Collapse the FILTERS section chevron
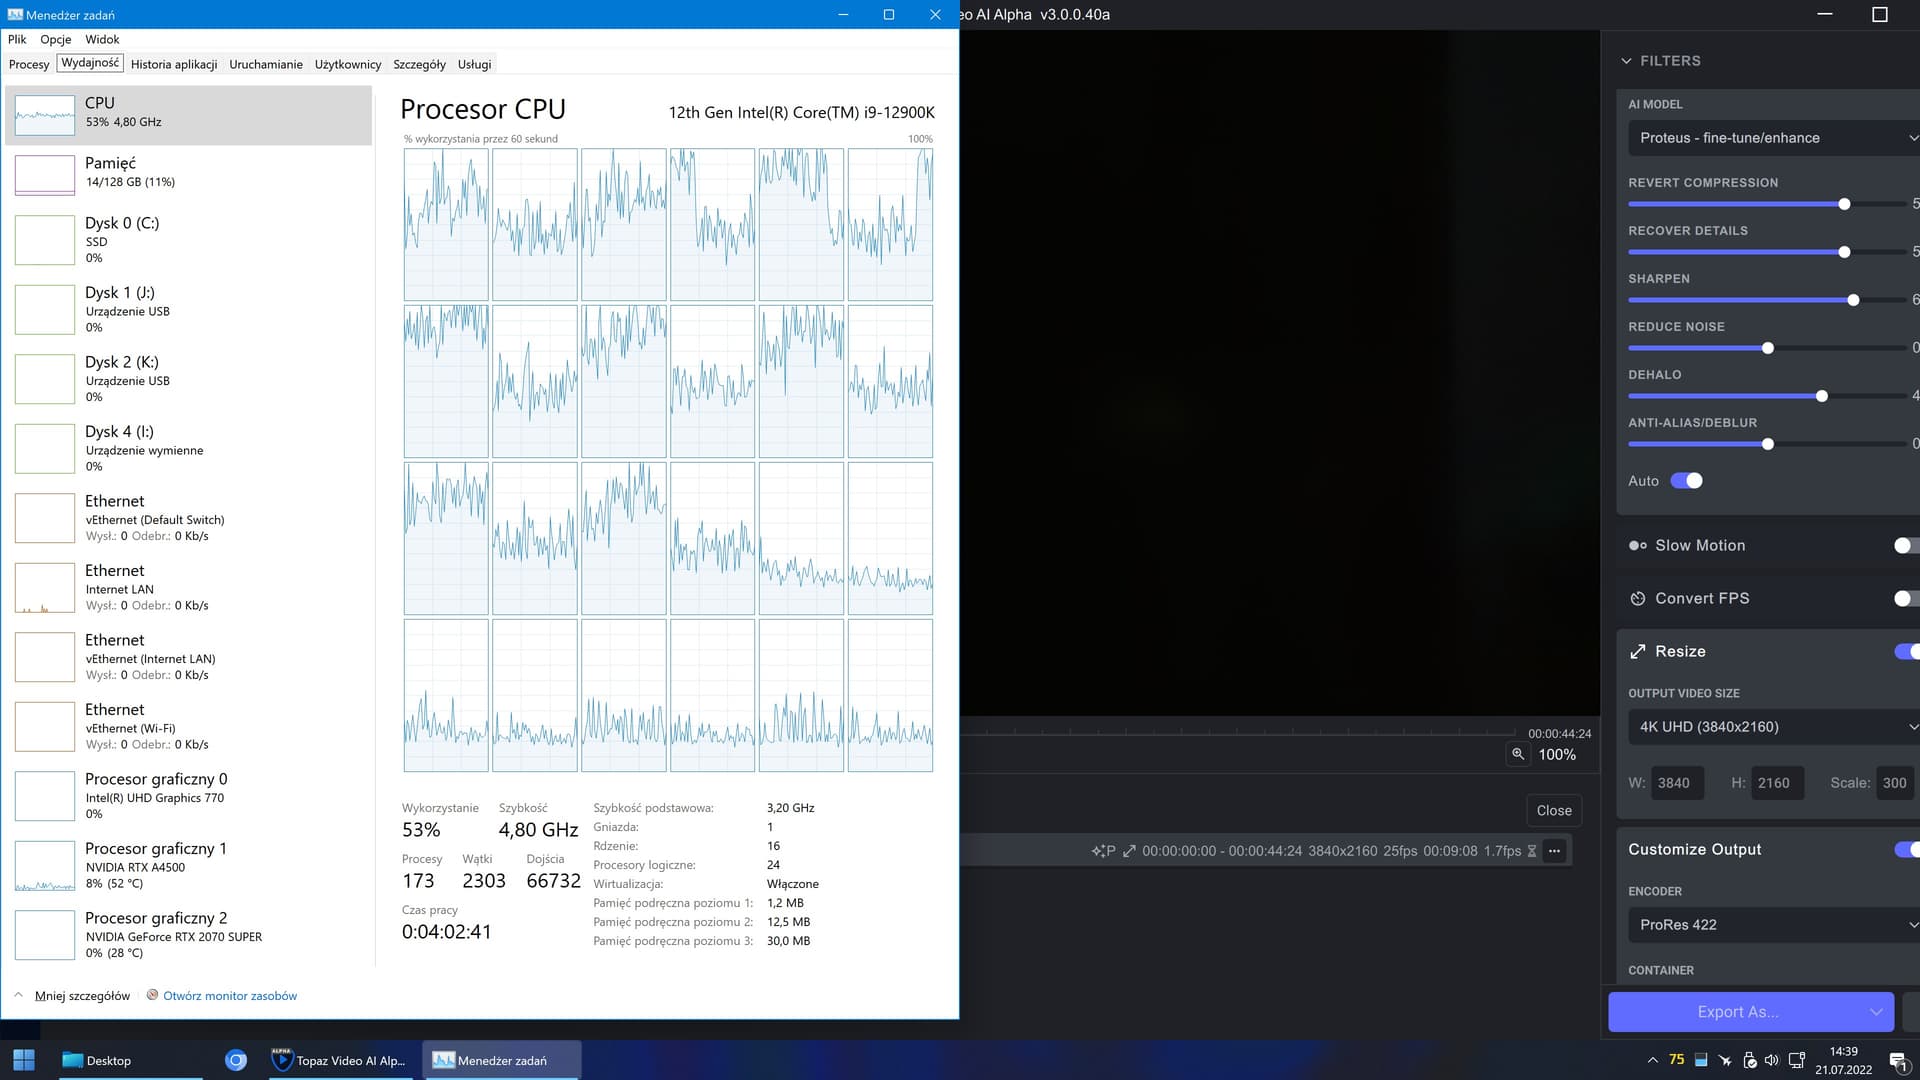1920x1080 pixels. click(1626, 61)
